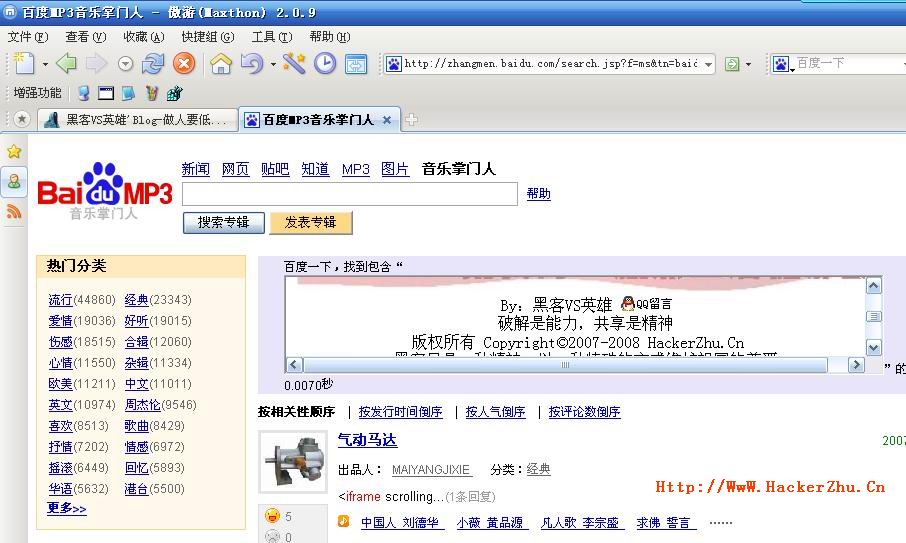
Task: Open the 工具(T) menu
Action: click(272, 37)
